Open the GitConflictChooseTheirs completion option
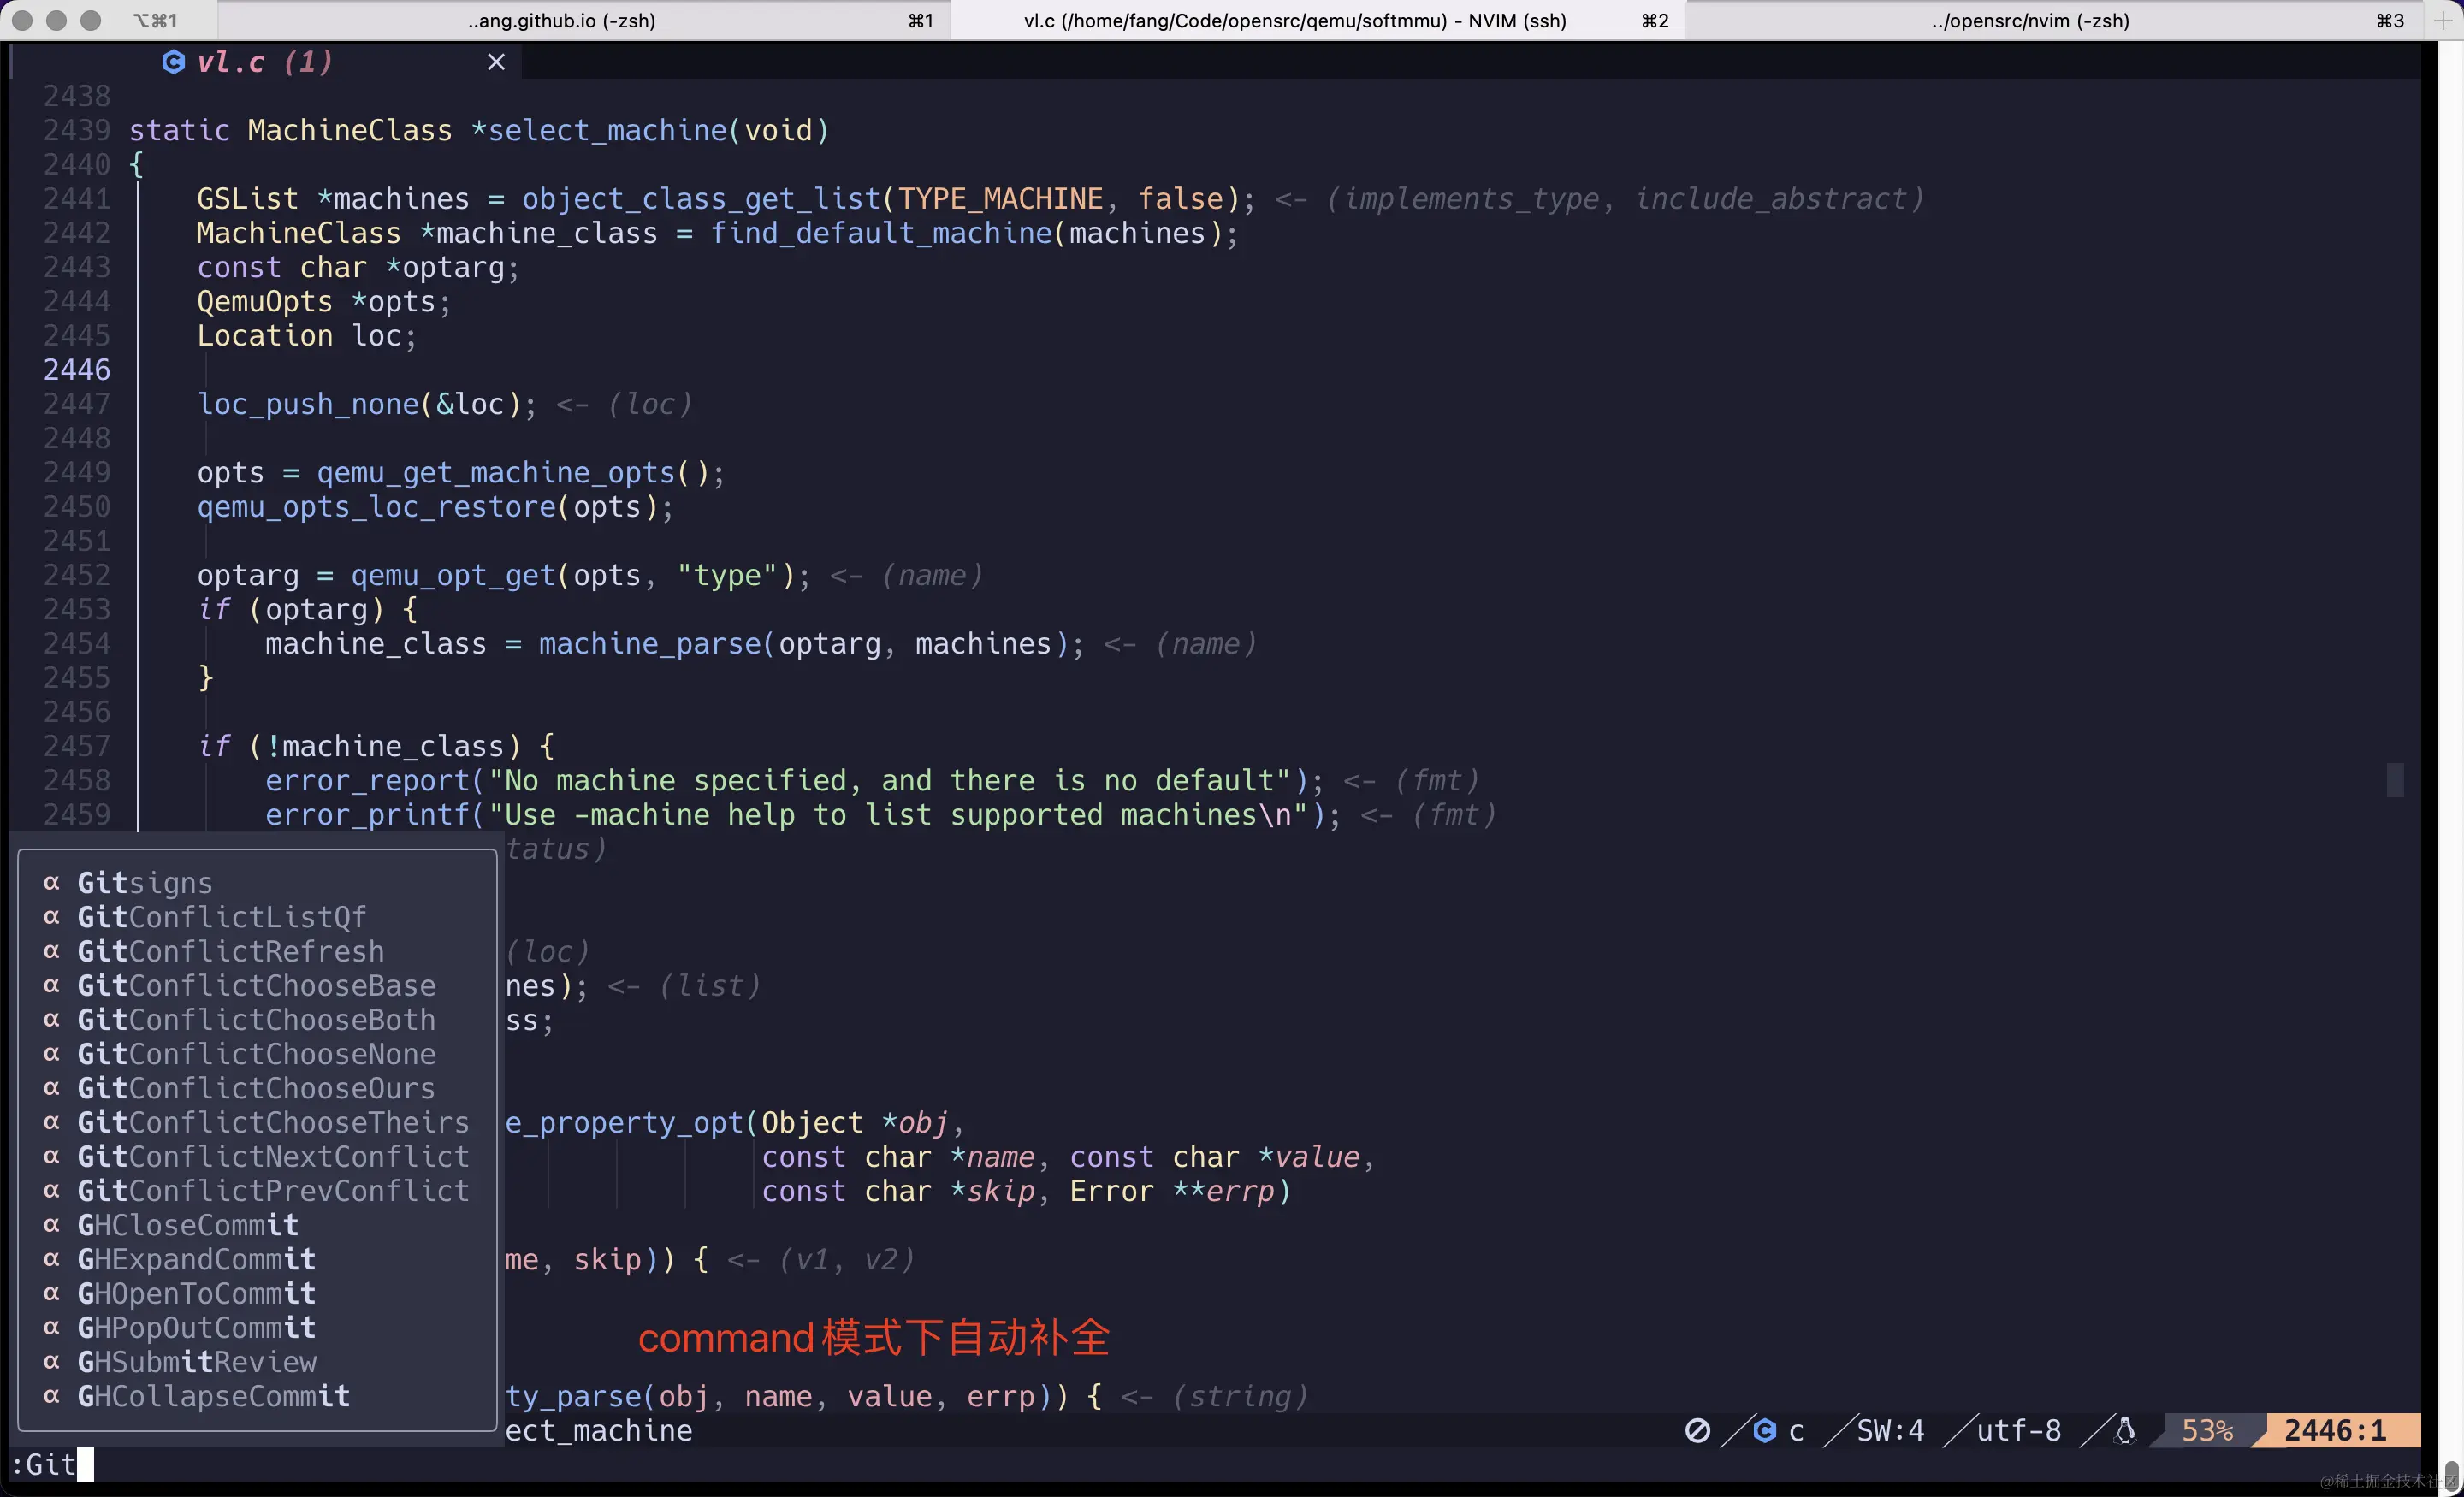The image size is (2464, 1497). pyautogui.click(x=273, y=1122)
